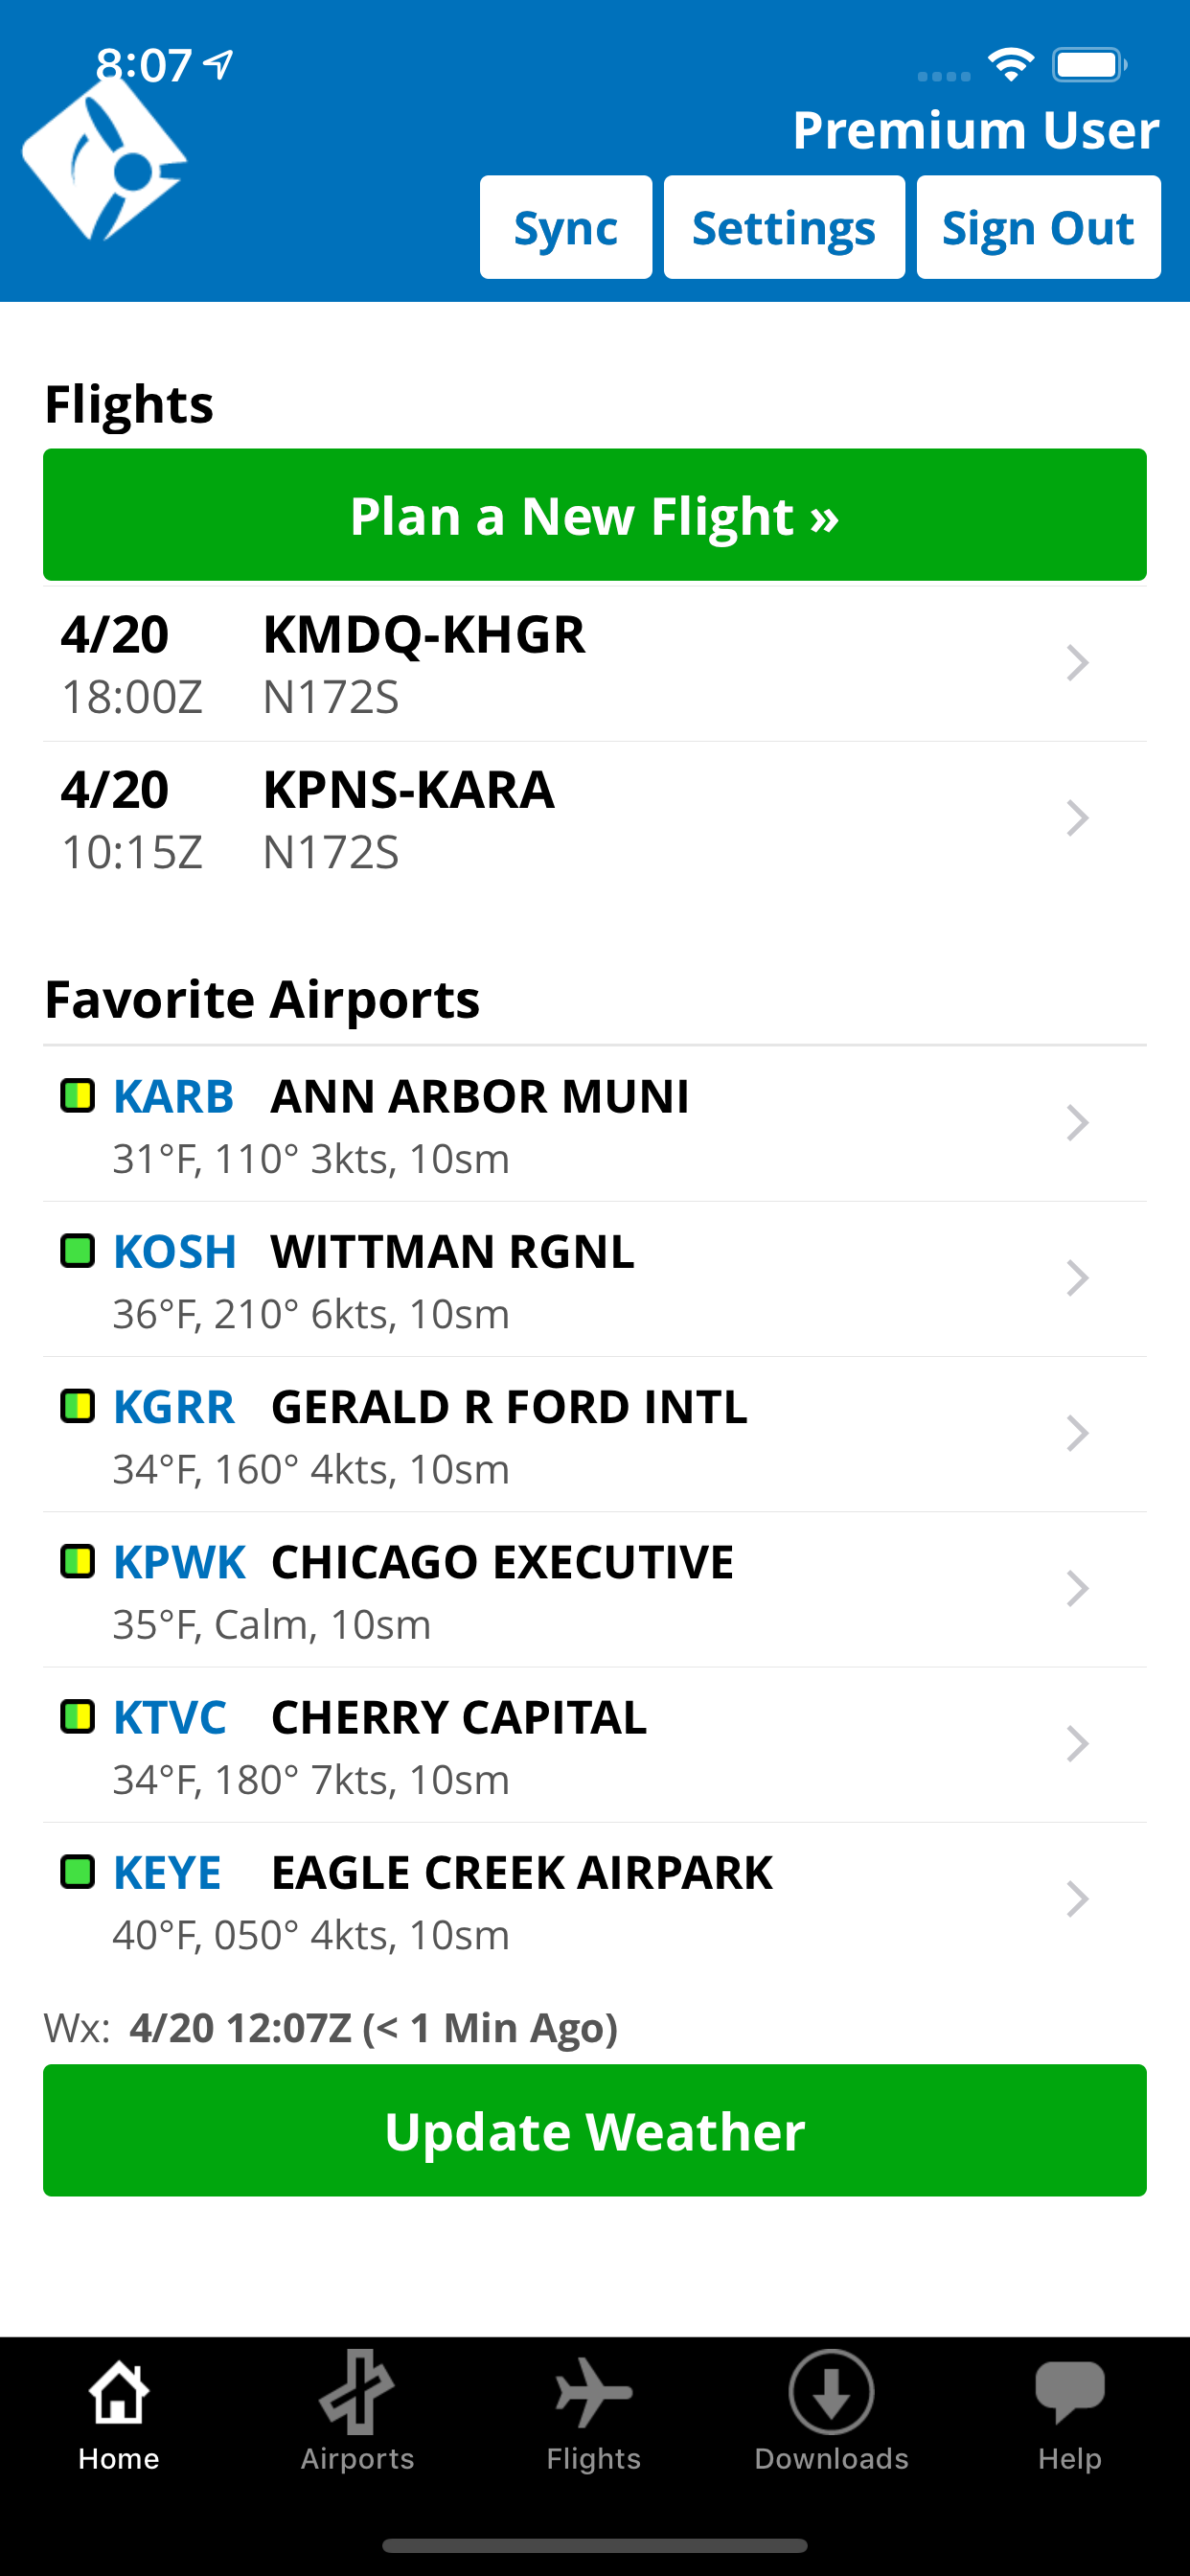Tap the Home tab icon
Screen dimensions: 1190x2576
(119, 2392)
